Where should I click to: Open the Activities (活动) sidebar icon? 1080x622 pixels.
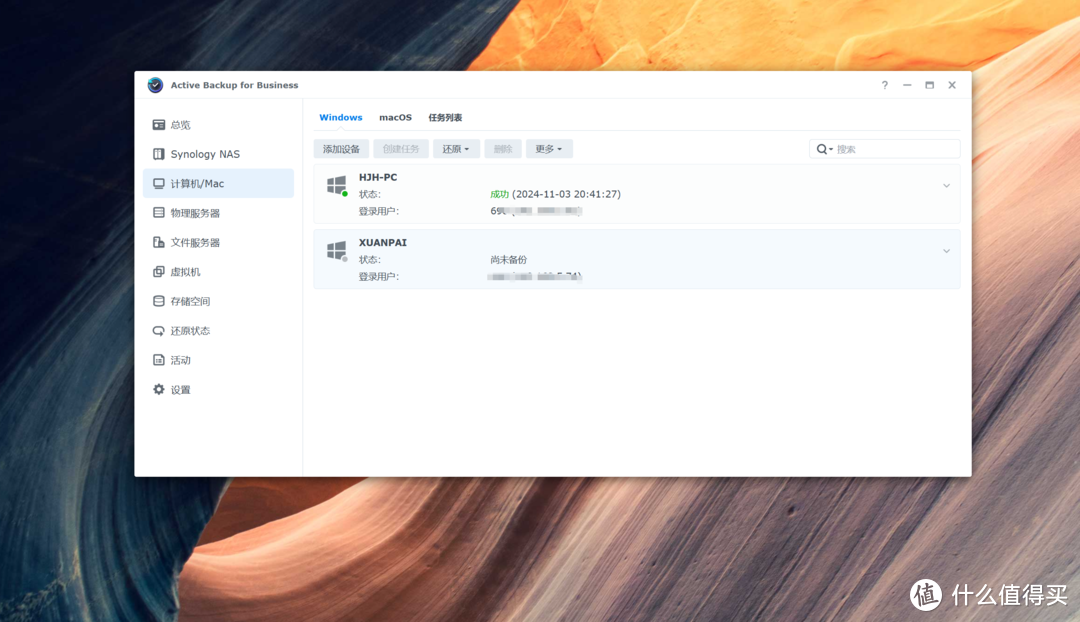(x=158, y=360)
